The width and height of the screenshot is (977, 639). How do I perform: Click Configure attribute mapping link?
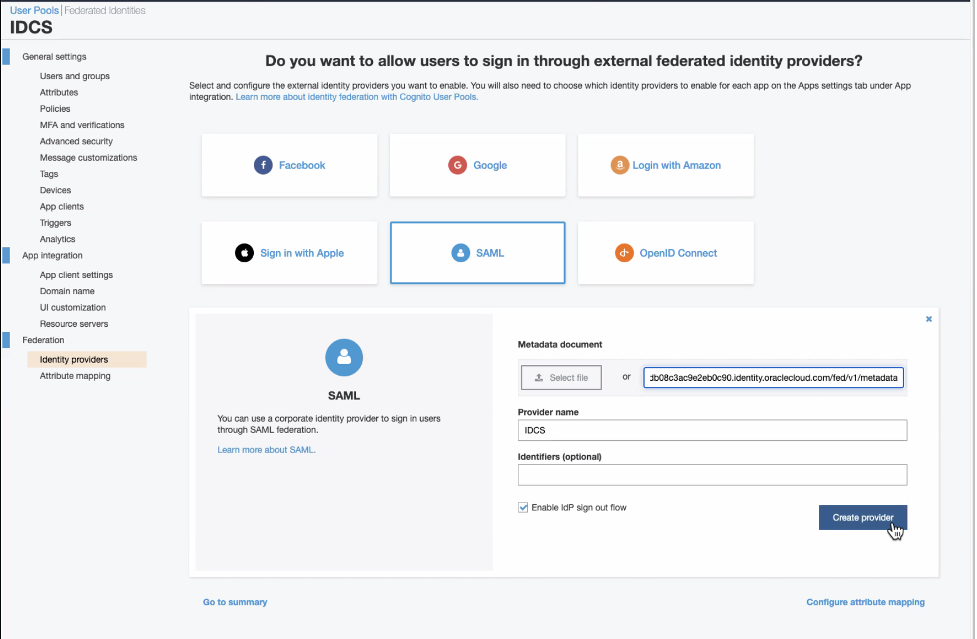[865, 602]
